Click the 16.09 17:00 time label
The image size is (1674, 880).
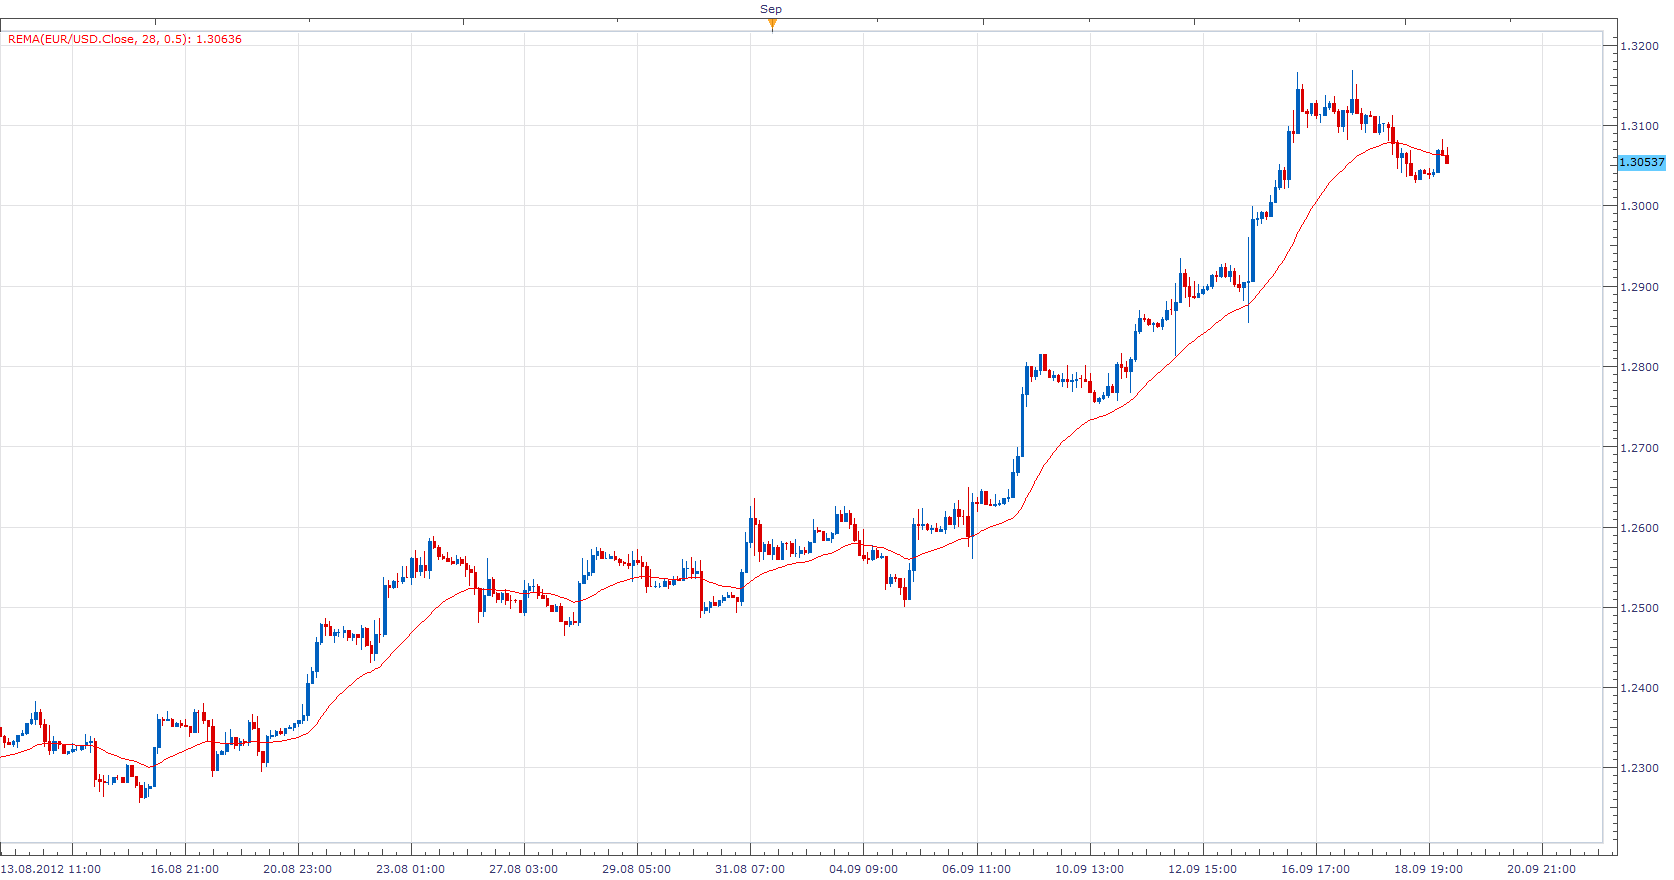pos(1316,869)
